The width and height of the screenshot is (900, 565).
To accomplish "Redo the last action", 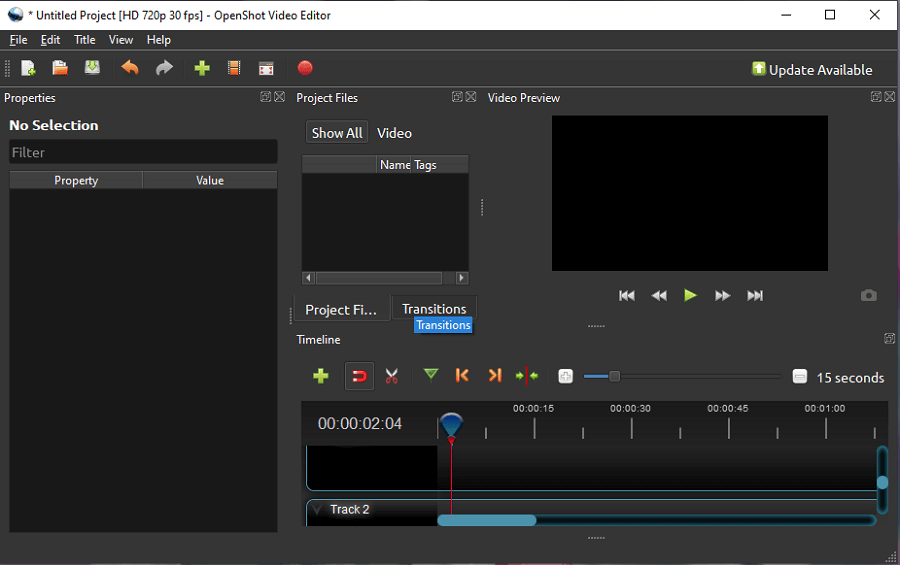I will click(x=164, y=68).
